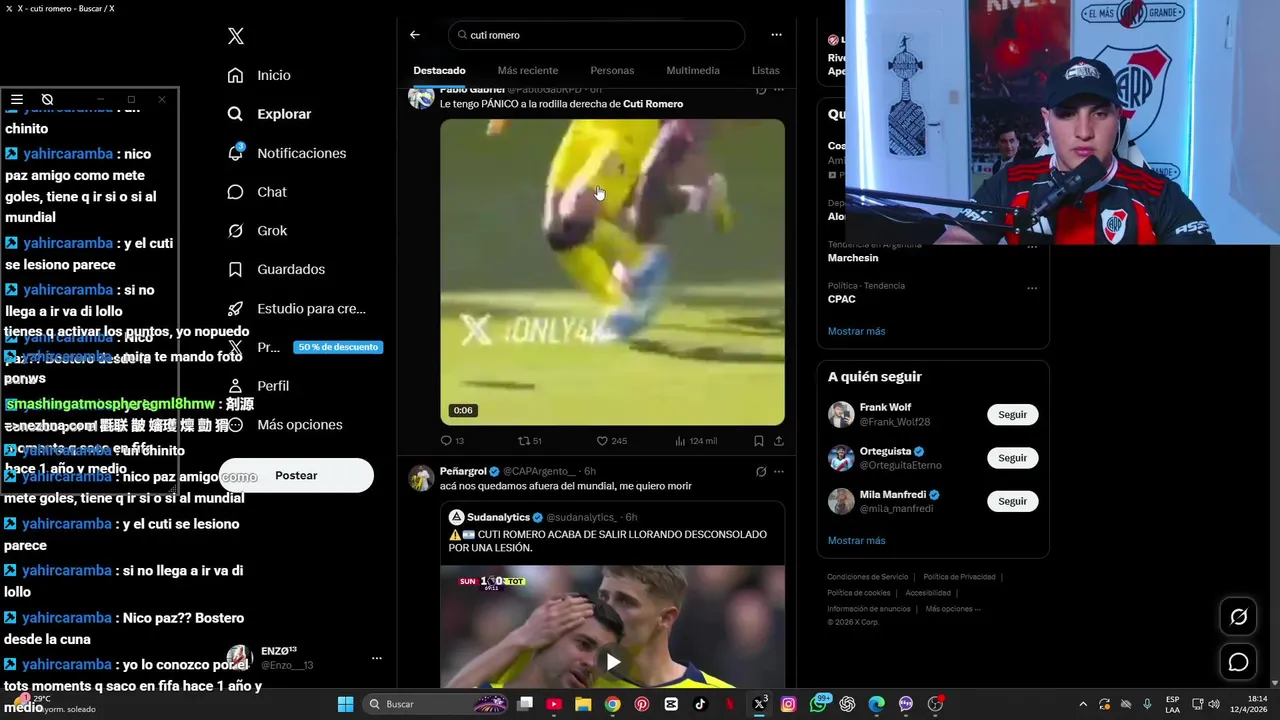Screen dimensions: 1280x720
Task: Share the Pablo Gabriel post
Action: point(779,441)
